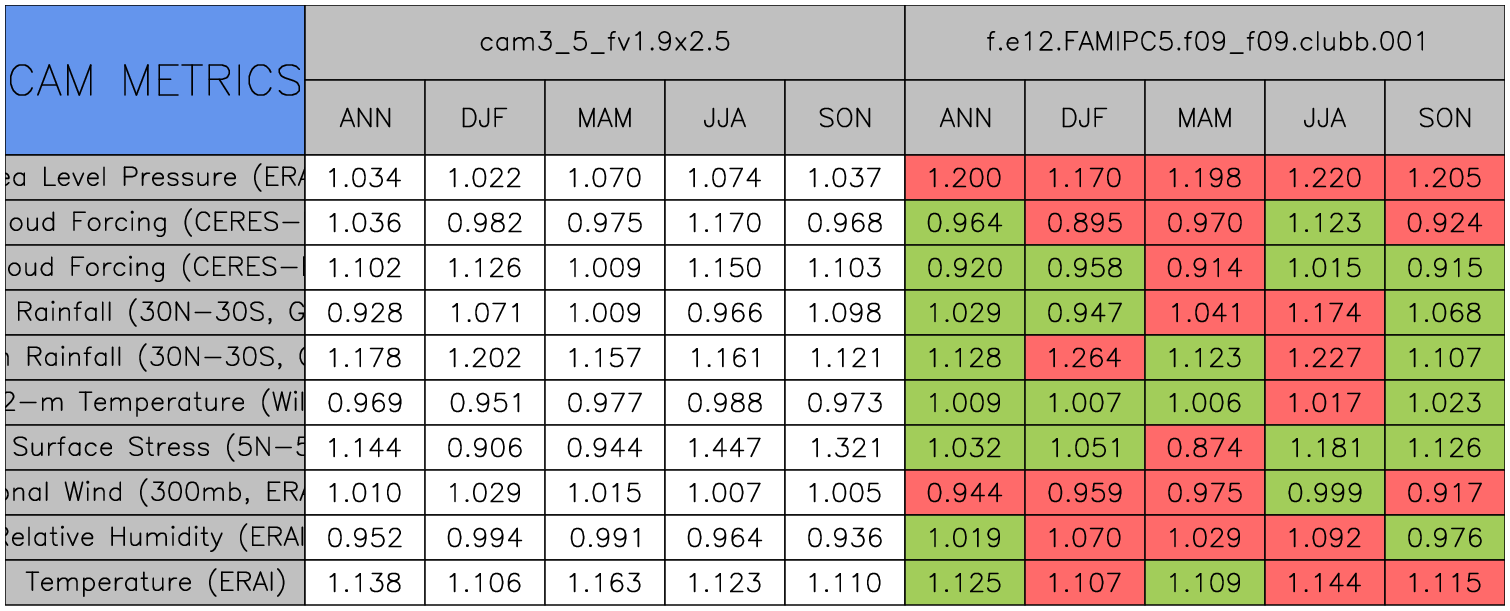Click the Surface Stress row label

coord(155,447)
